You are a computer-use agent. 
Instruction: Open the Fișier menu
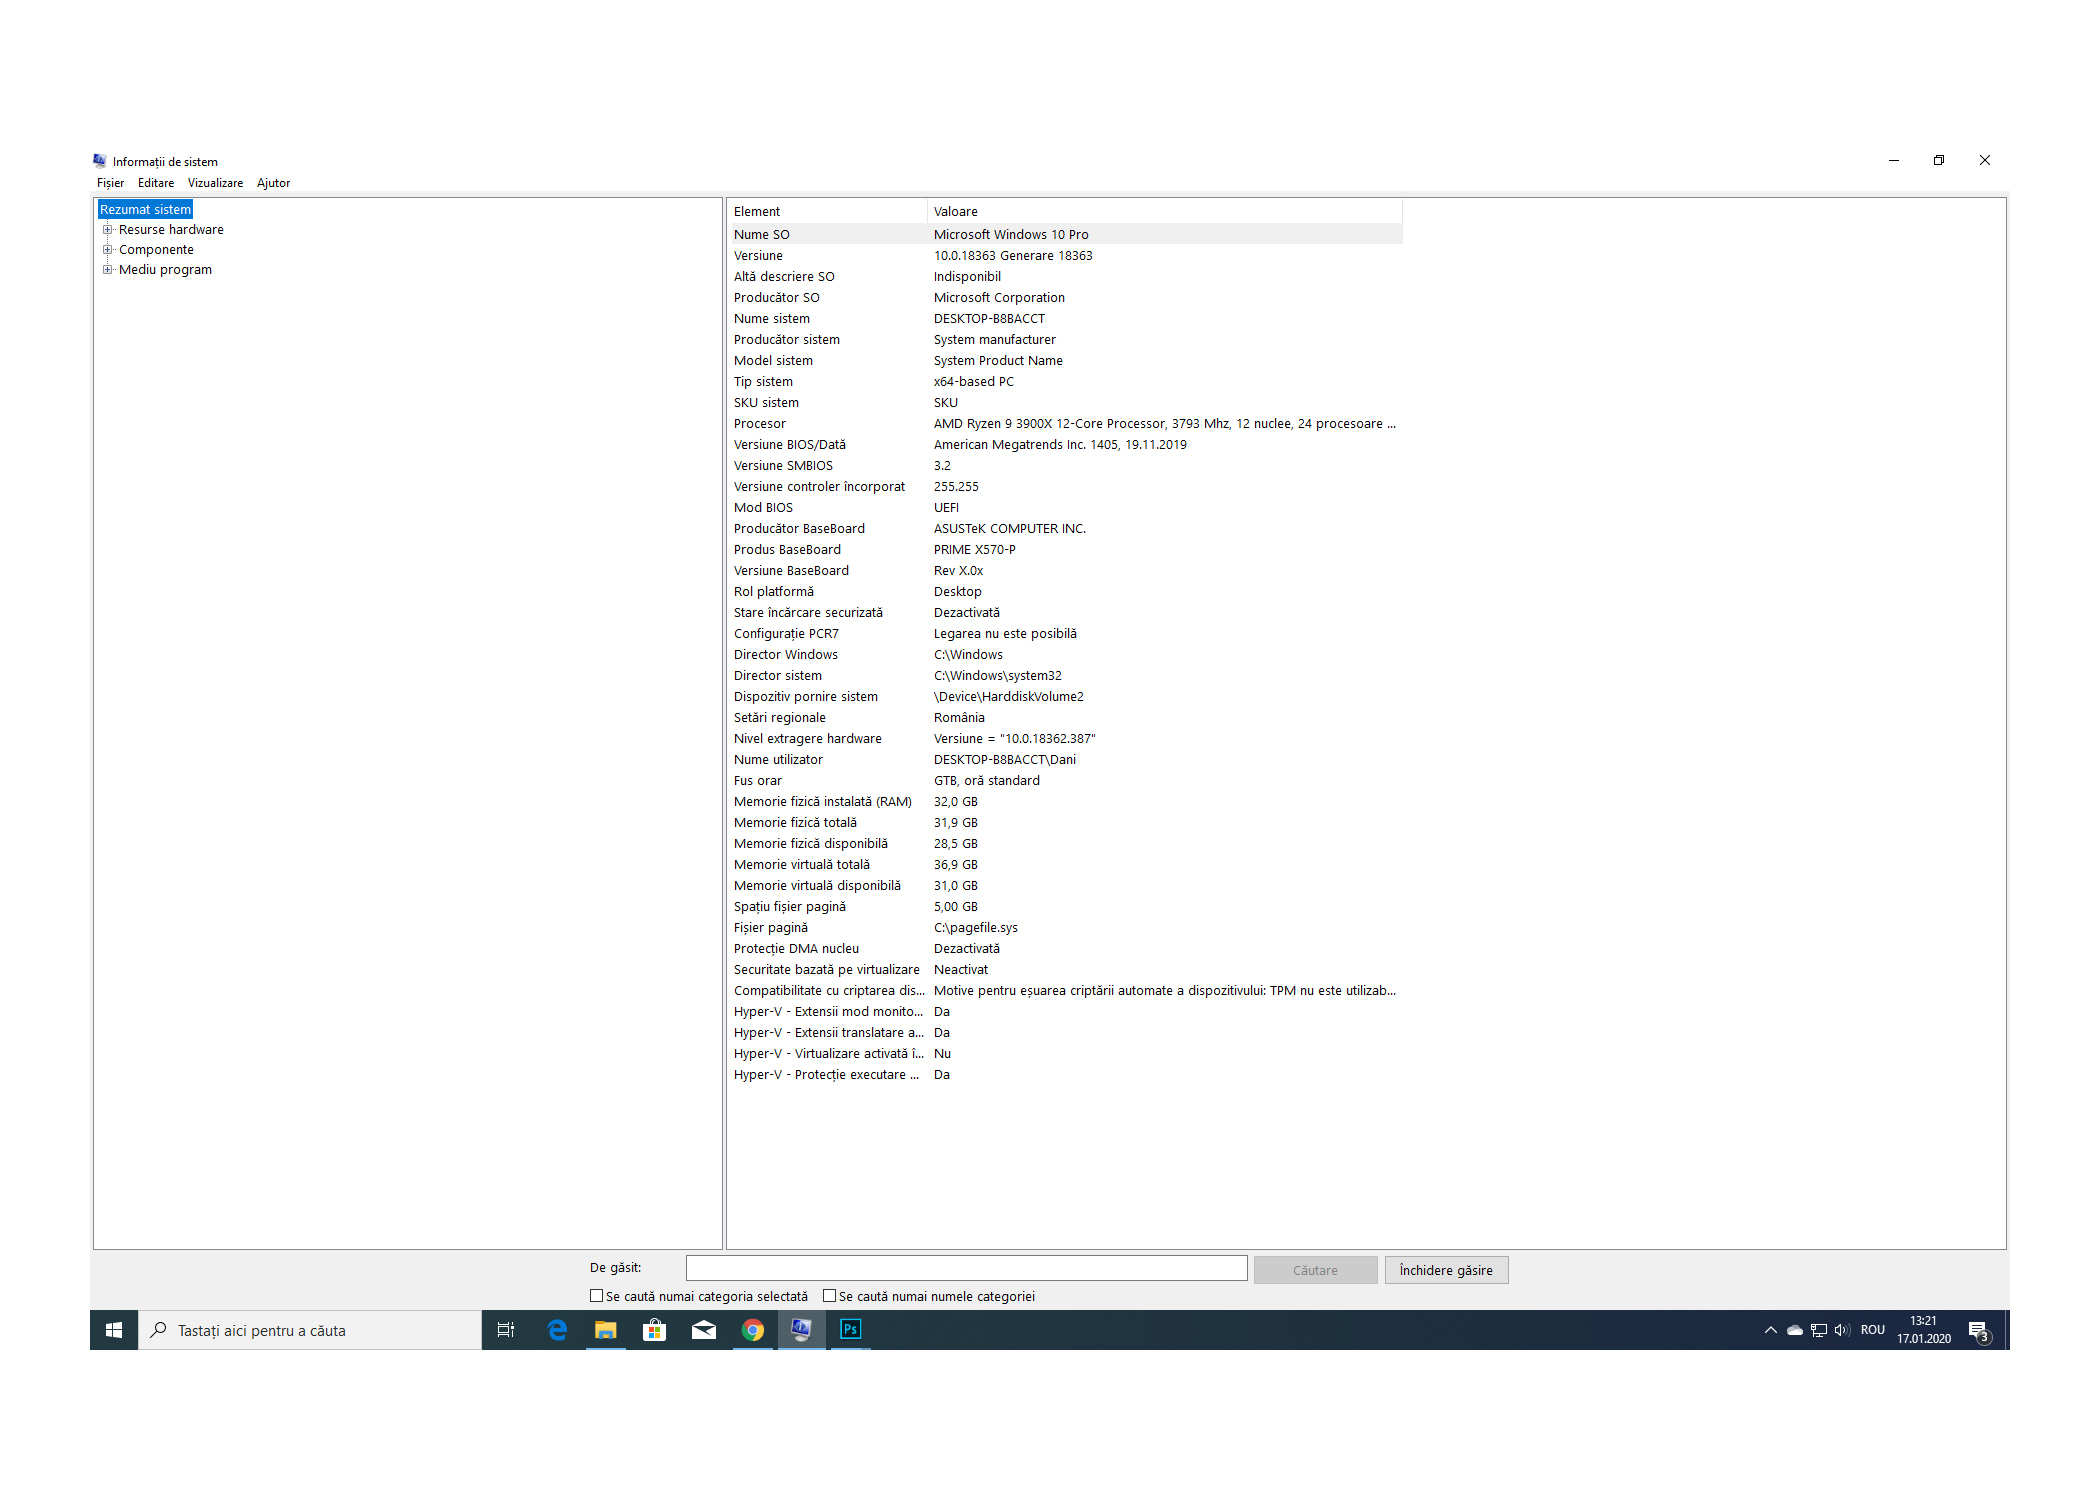[x=110, y=183]
